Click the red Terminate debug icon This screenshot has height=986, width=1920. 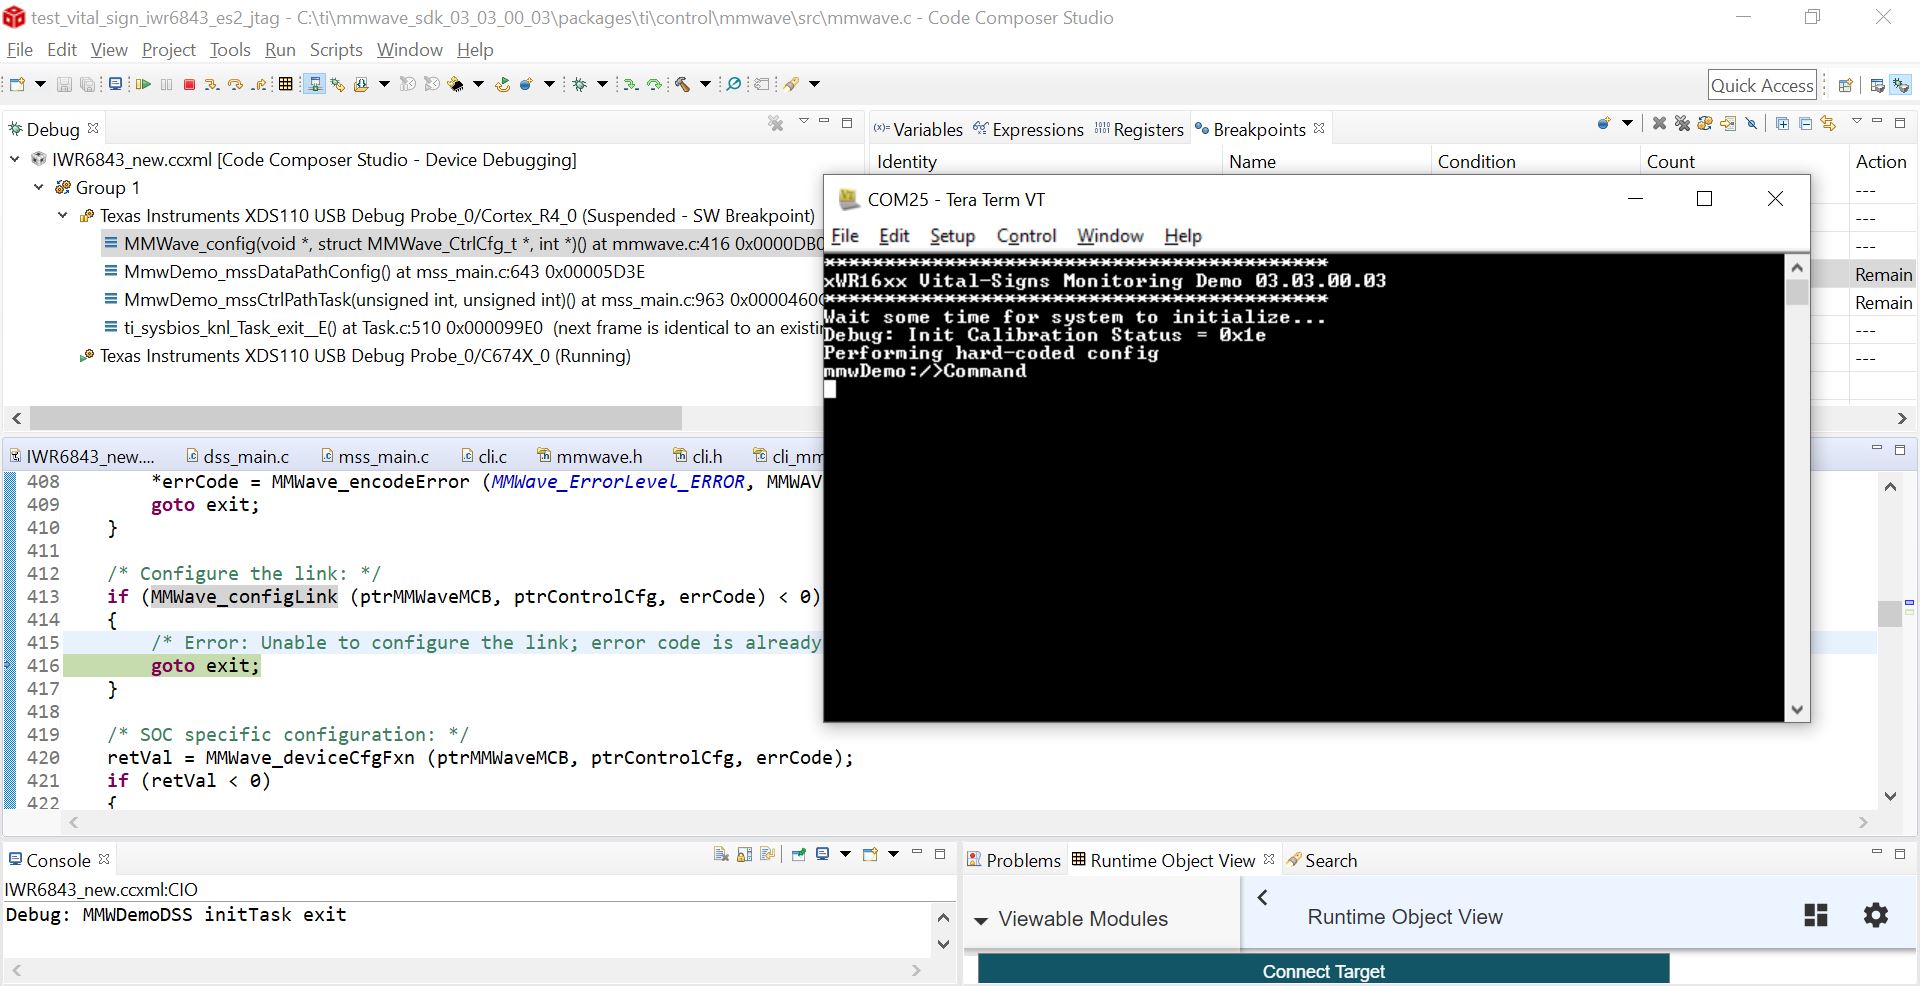tap(189, 84)
